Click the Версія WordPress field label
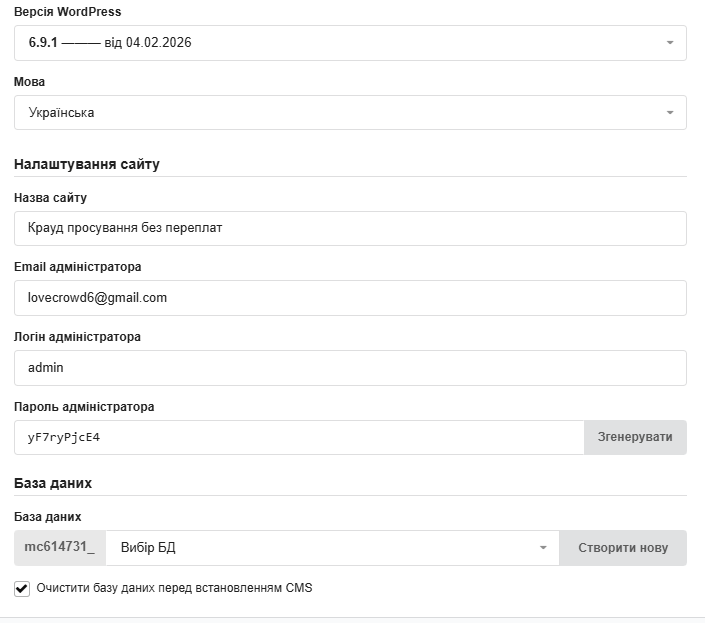The width and height of the screenshot is (705, 623). click(69, 12)
